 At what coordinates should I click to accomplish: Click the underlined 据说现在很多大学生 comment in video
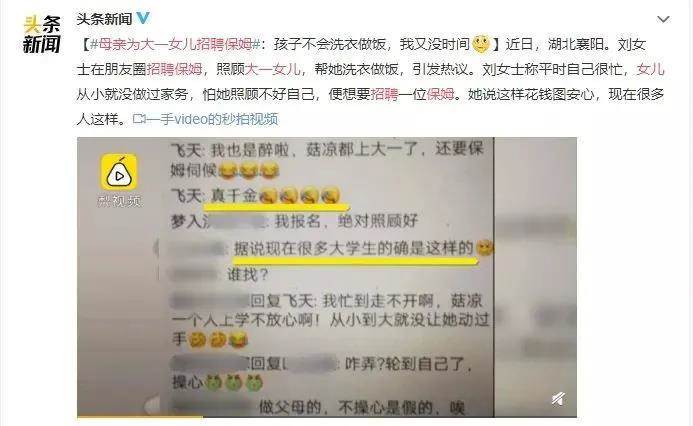(354, 249)
